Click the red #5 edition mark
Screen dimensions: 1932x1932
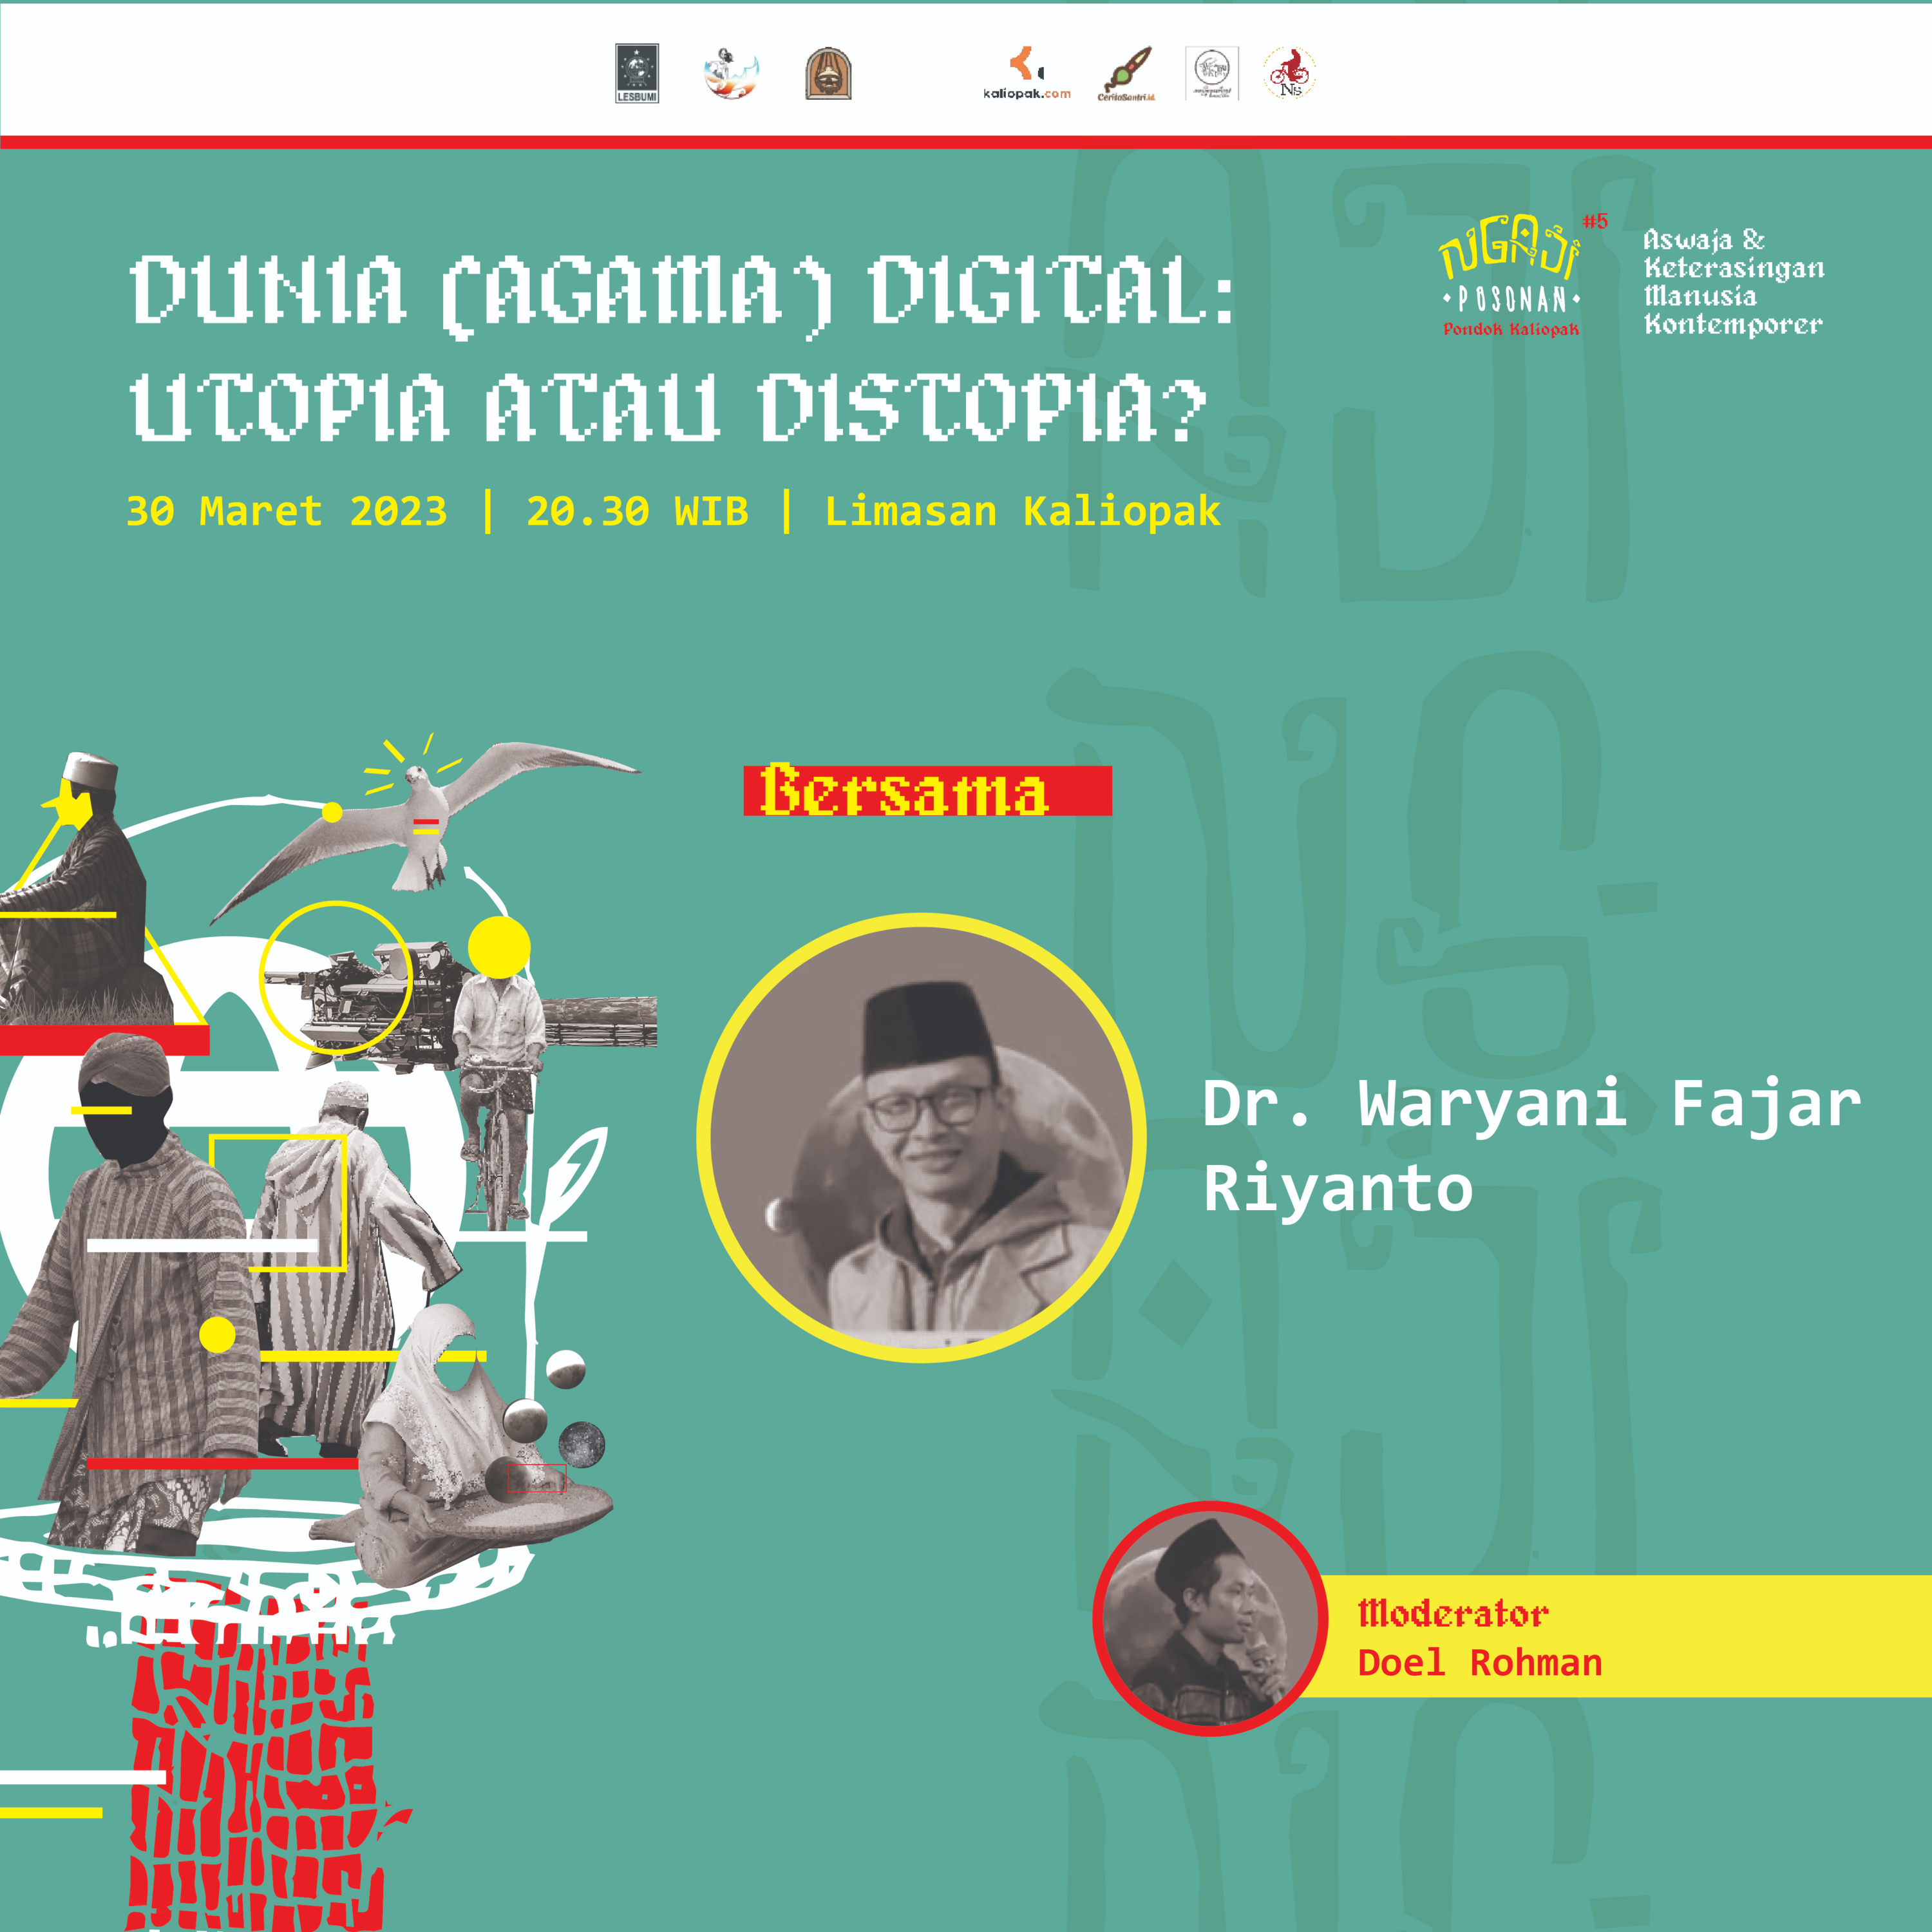click(1596, 221)
